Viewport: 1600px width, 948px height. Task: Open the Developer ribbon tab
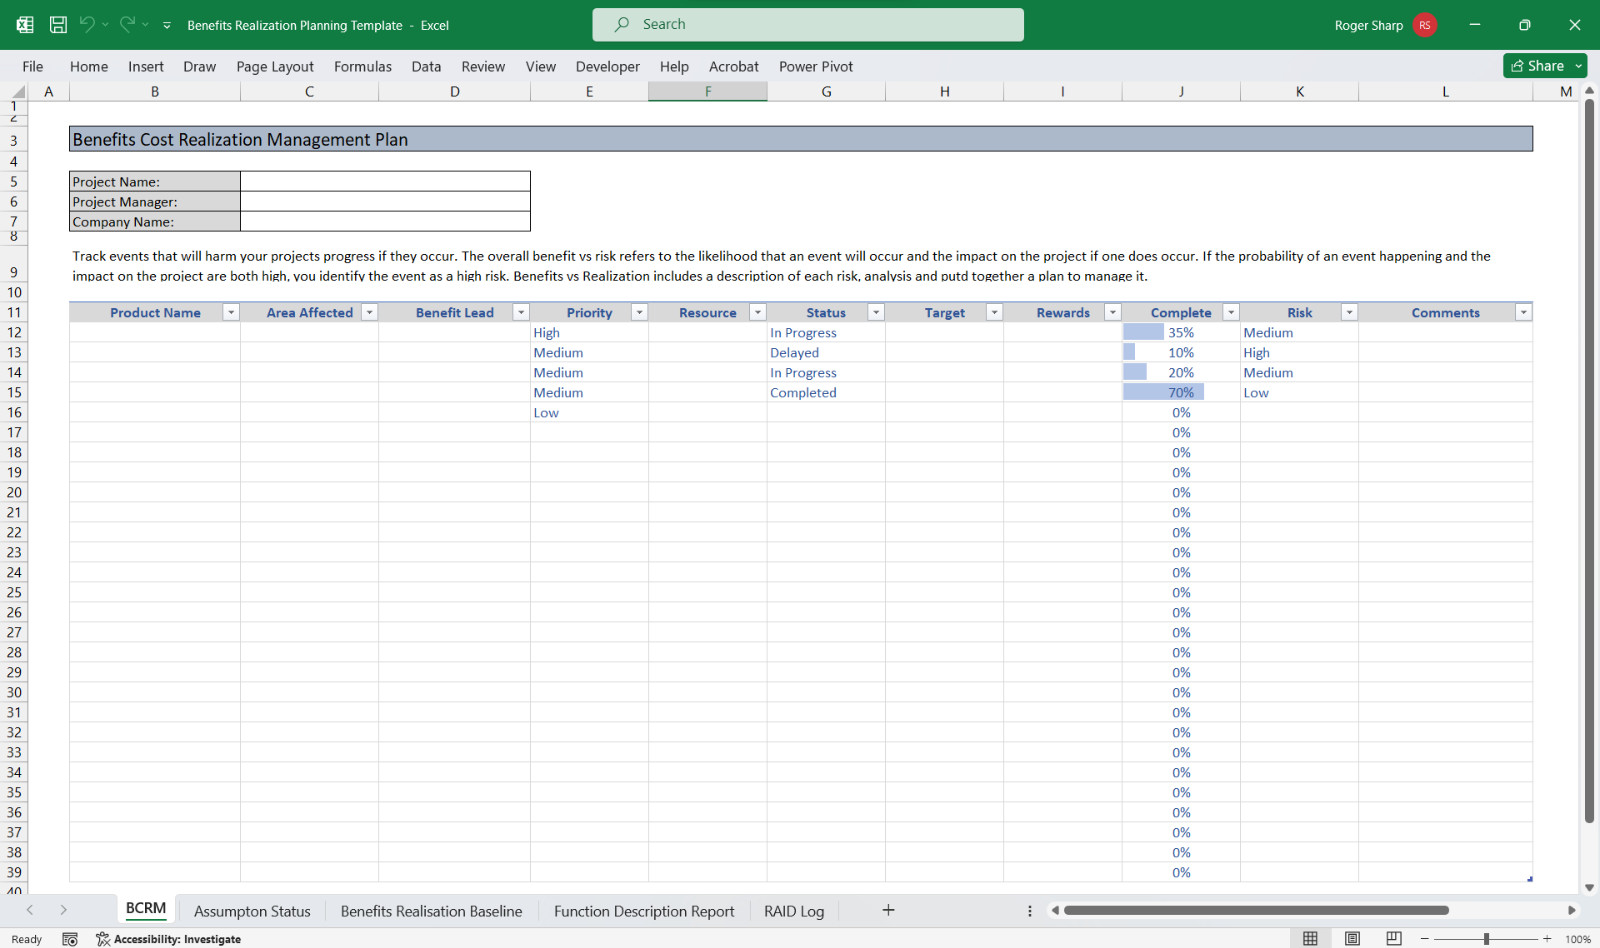tap(608, 66)
